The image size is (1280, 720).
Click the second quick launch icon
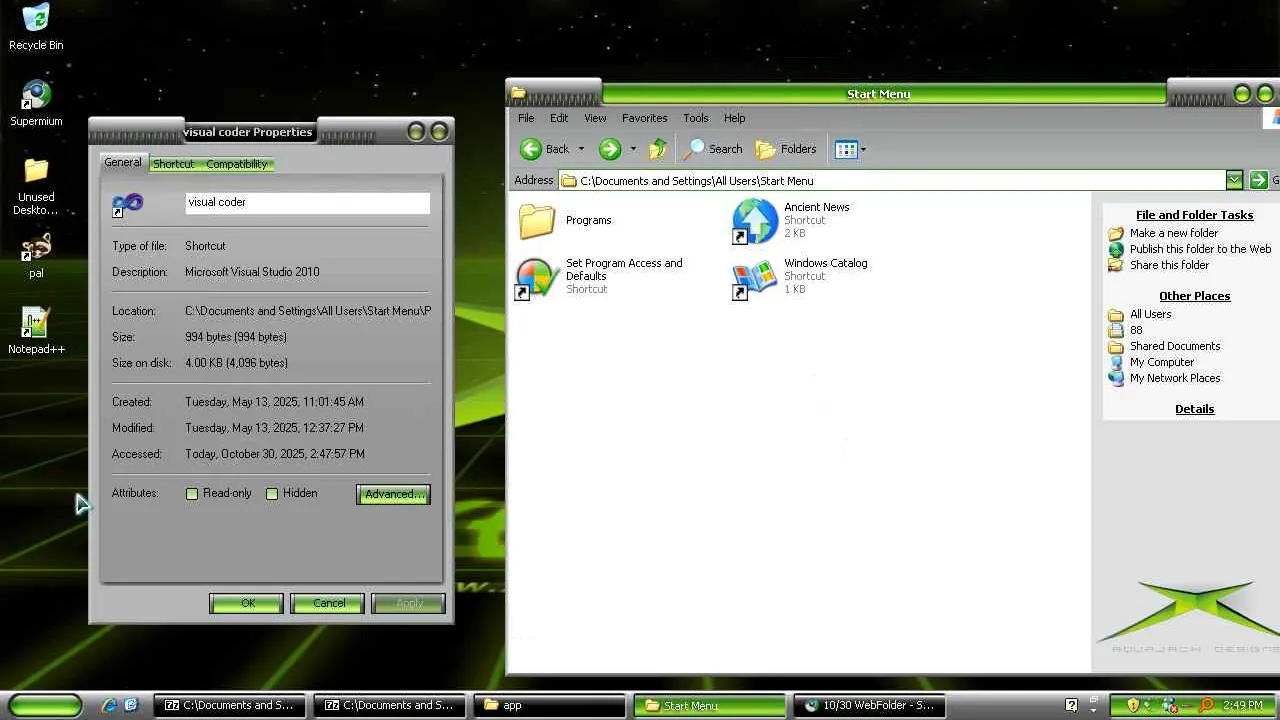coord(131,705)
